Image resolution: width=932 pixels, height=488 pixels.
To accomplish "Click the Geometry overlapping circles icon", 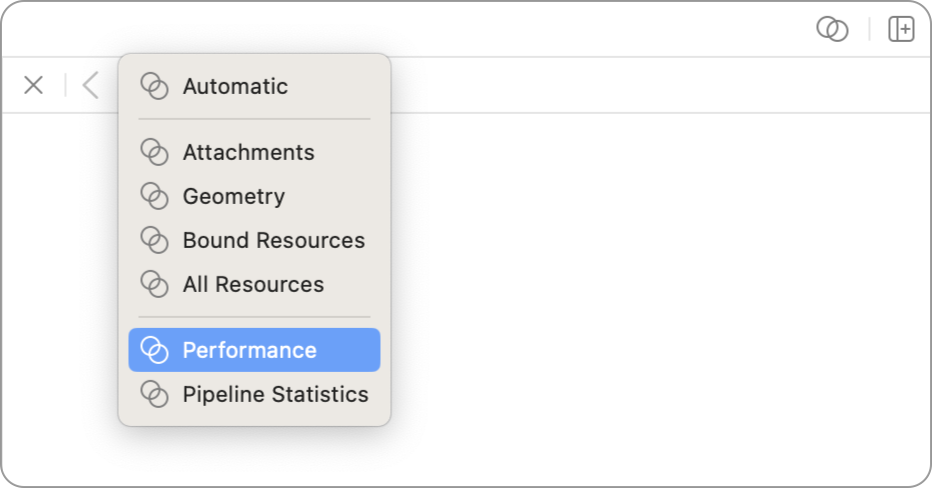I will click(154, 197).
